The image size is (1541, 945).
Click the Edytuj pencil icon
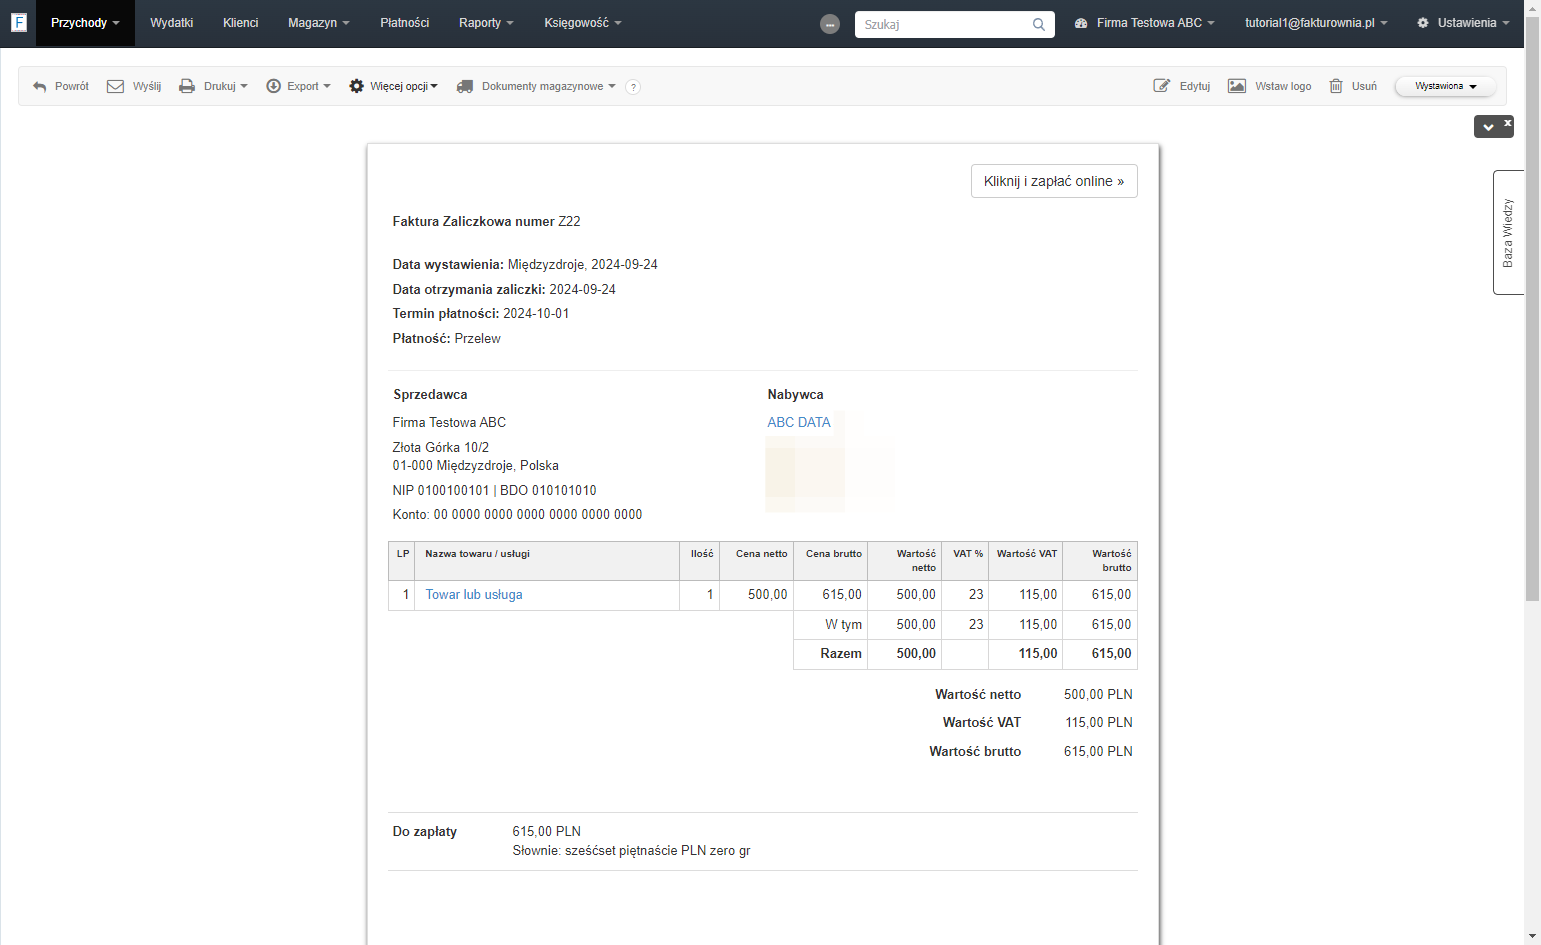pos(1161,86)
